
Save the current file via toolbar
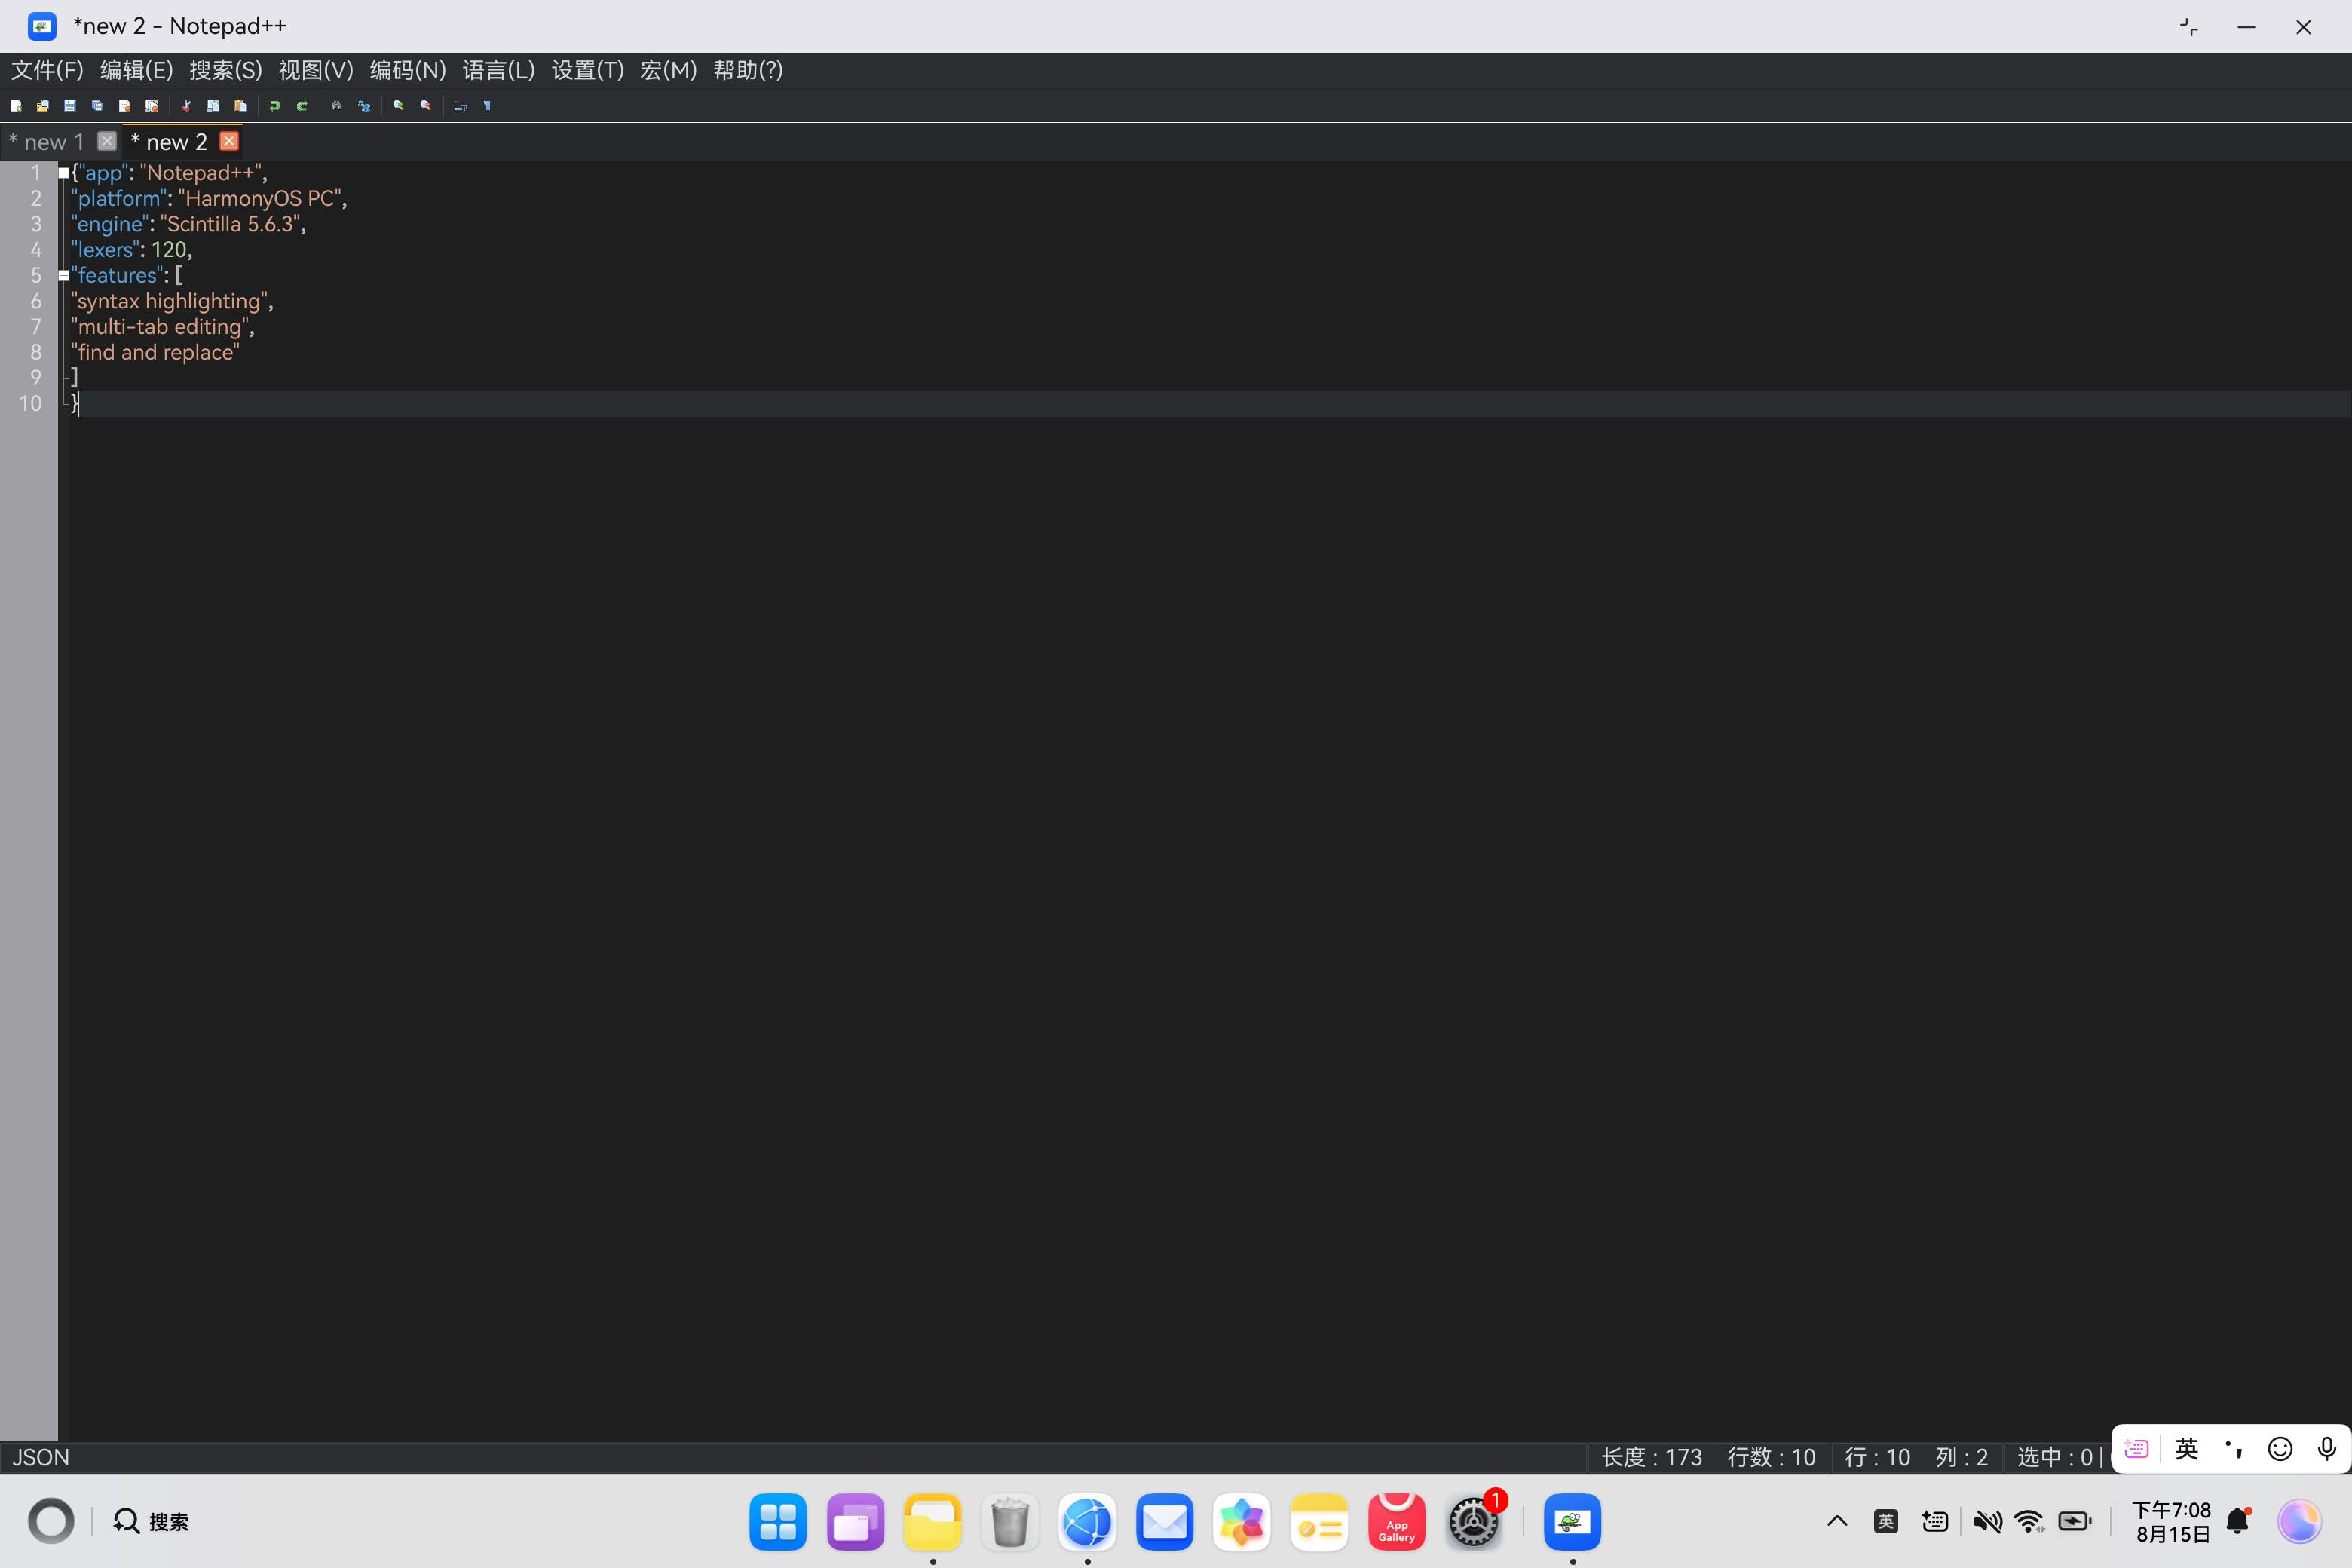tap(70, 105)
